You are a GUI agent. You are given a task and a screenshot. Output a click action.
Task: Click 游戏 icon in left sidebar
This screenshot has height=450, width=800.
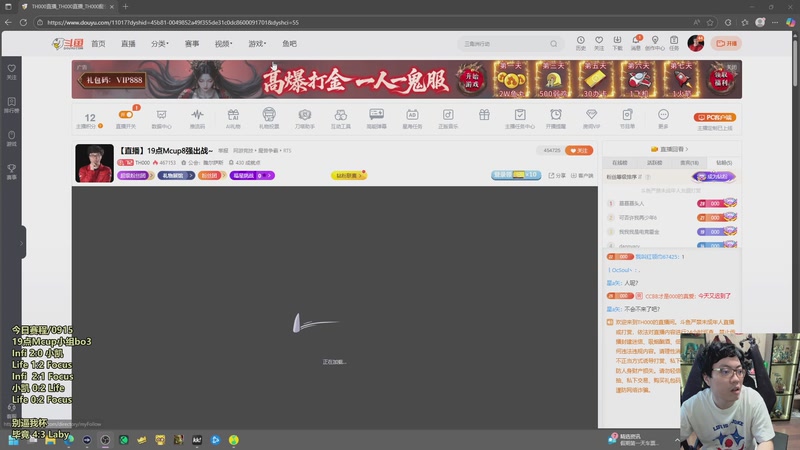click(x=11, y=139)
